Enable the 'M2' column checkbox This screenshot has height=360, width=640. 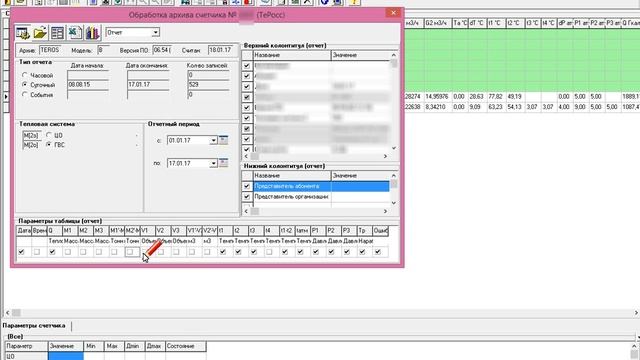coord(83,252)
